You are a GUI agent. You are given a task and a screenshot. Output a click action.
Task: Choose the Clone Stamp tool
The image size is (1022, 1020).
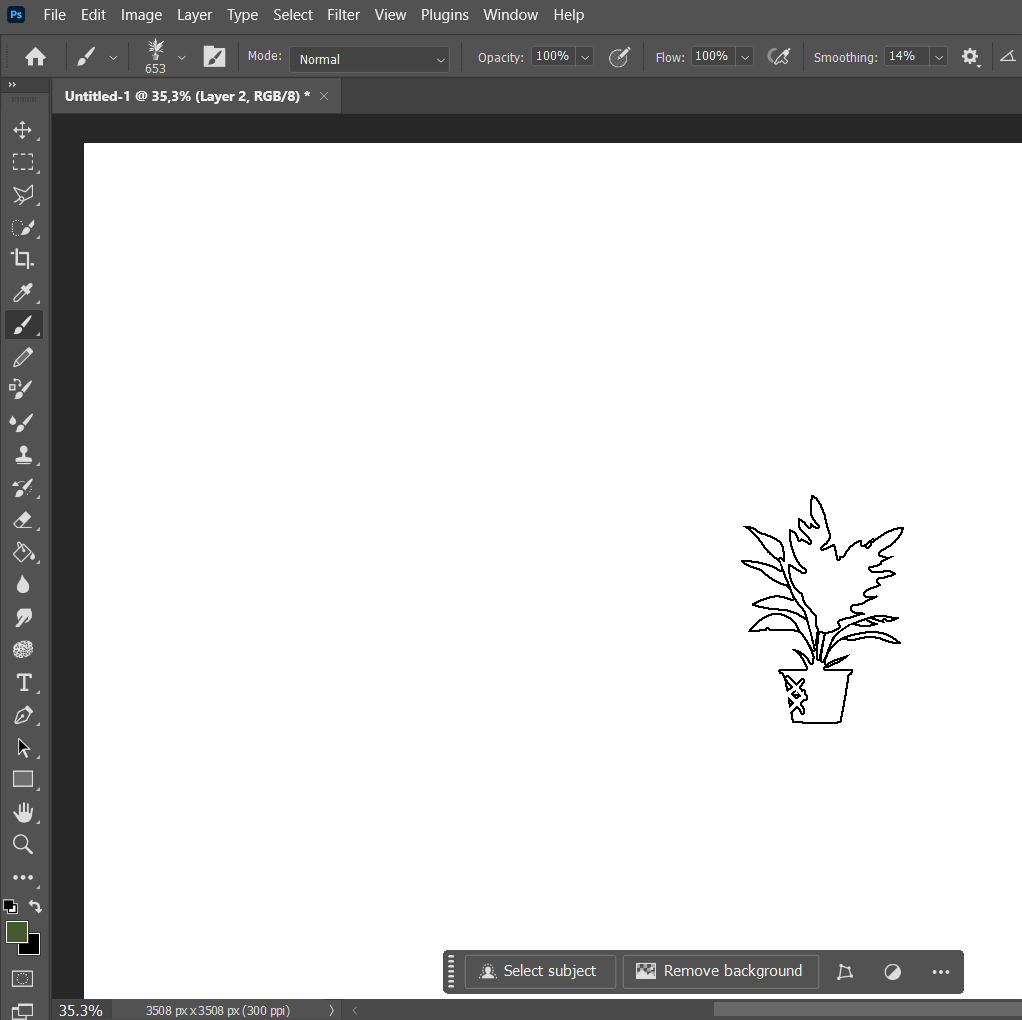tap(23, 455)
